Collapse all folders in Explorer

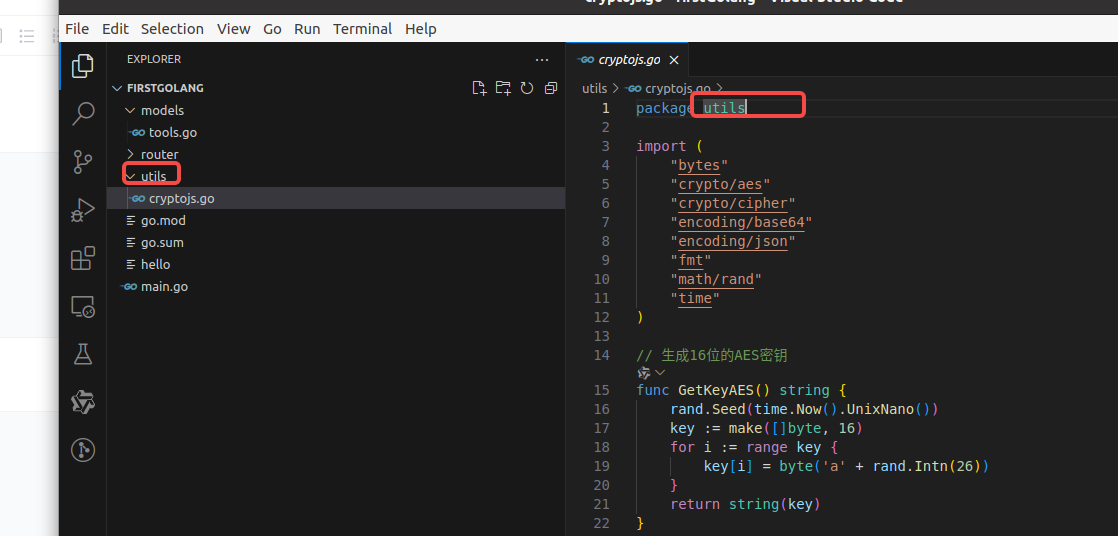coord(550,88)
